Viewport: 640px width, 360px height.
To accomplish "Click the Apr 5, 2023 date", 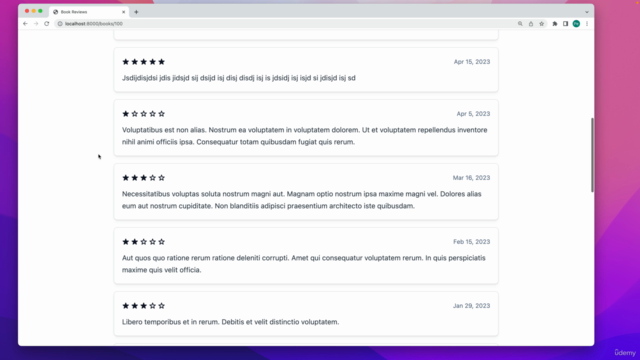I will click(x=473, y=113).
